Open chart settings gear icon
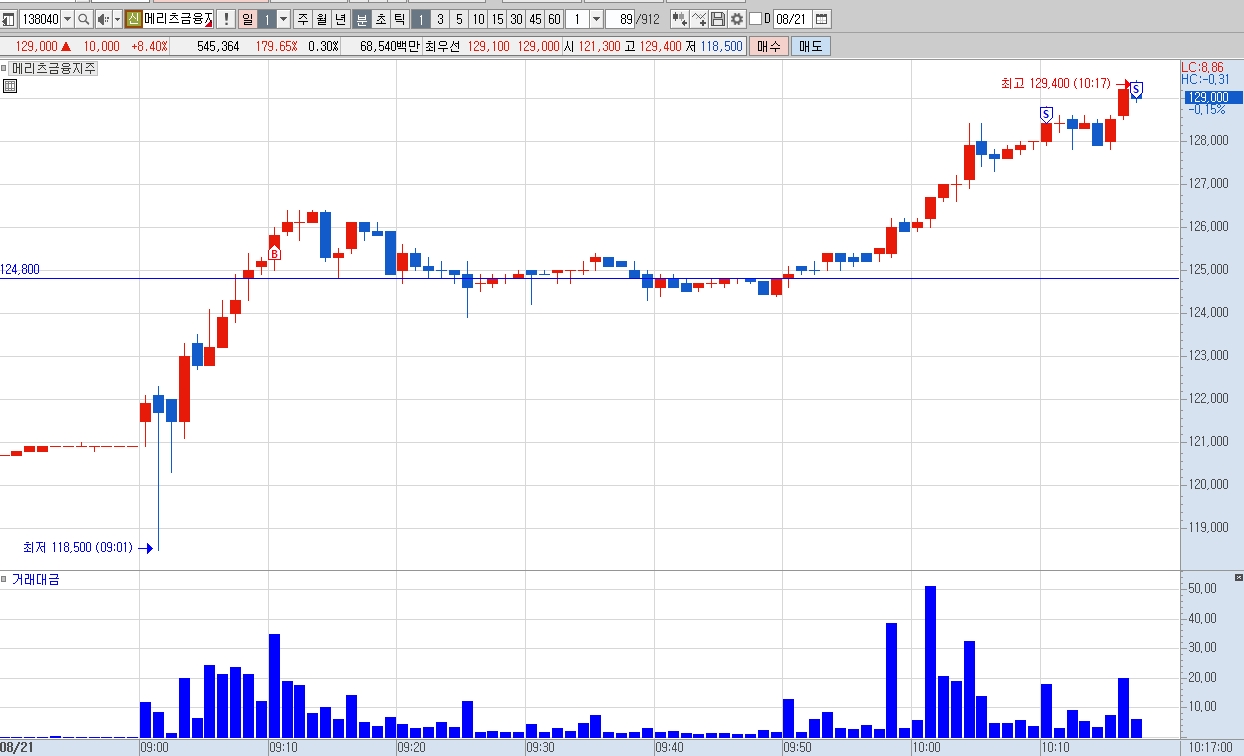 click(x=736, y=19)
